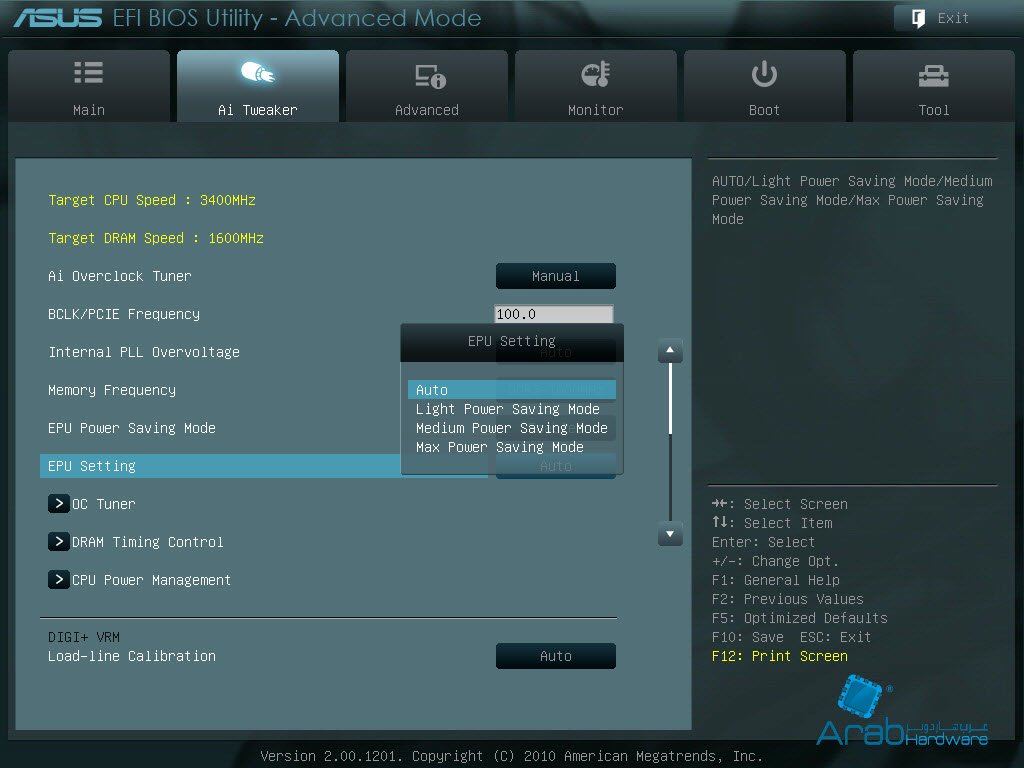
Task: Click the EPU Setting popup title
Action: [x=511, y=341]
